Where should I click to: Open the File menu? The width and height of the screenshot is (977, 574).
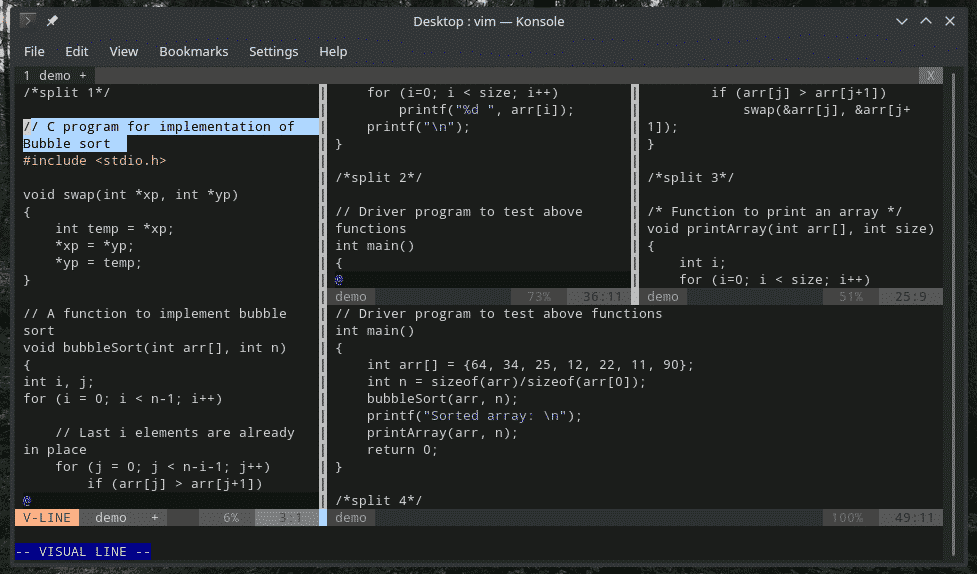(x=34, y=52)
